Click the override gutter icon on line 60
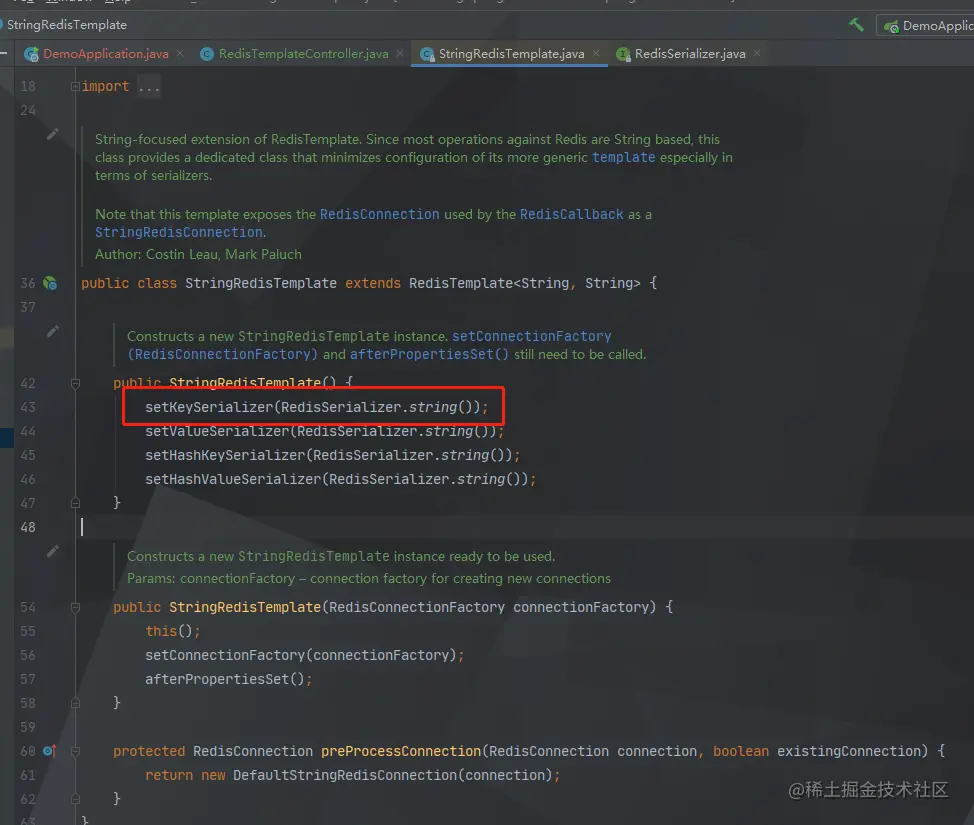 [50, 751]
